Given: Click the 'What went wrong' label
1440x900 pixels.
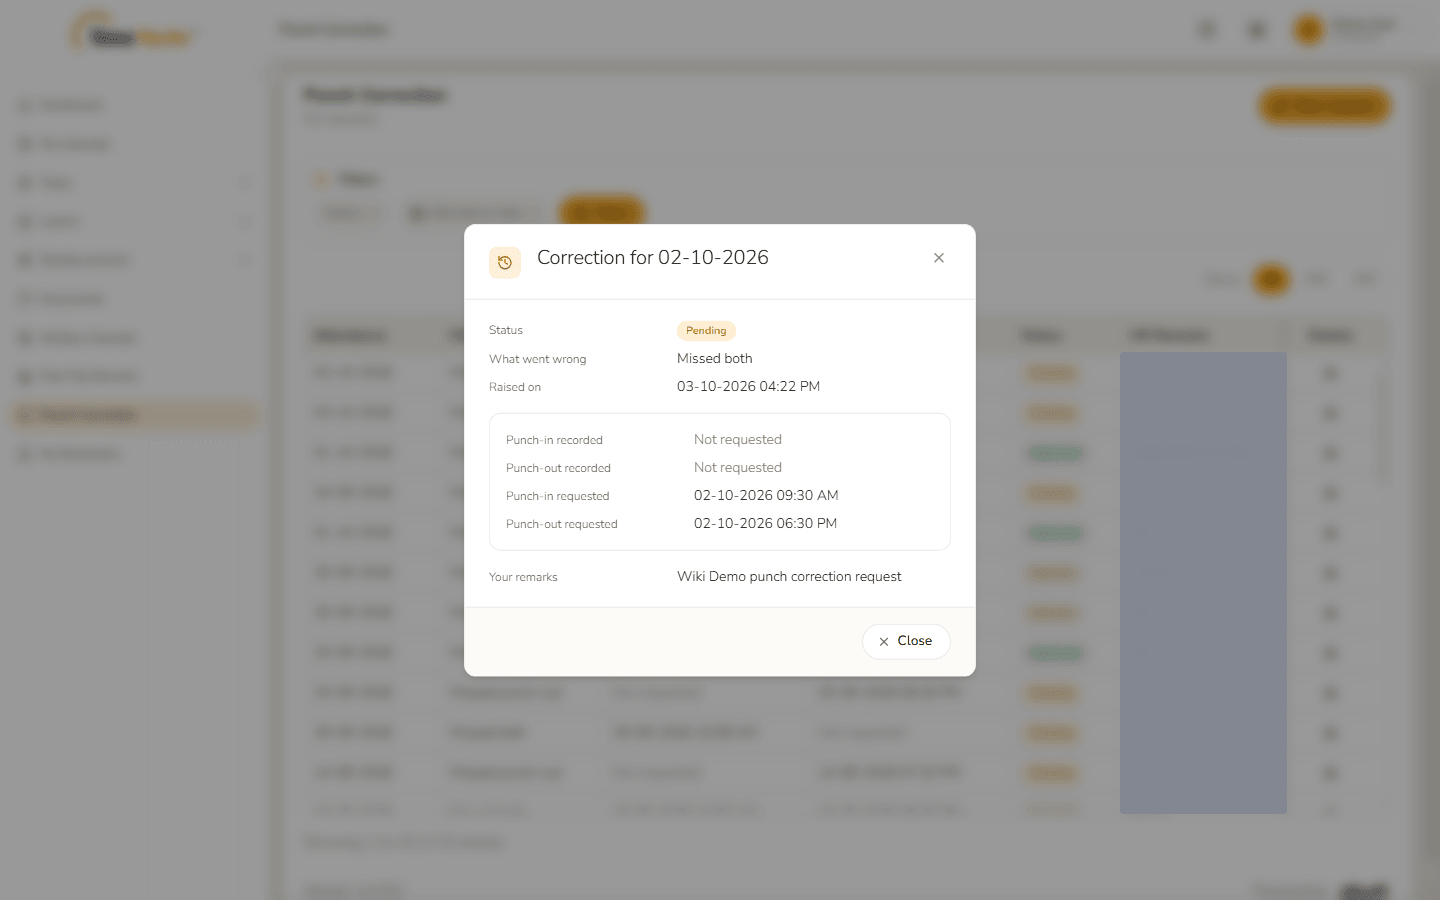Looking at the screenshot, I should 537,359.
